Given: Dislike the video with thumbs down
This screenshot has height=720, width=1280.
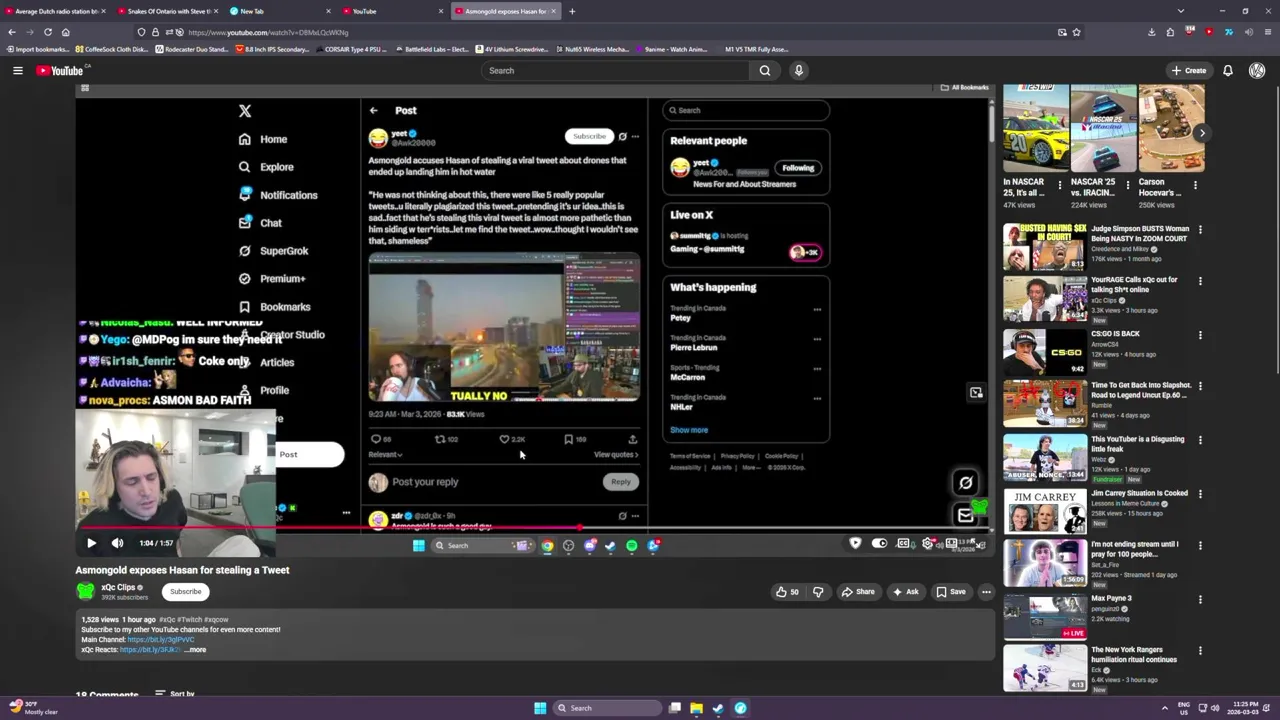Looking at the screenshot, I should (818, 592).
